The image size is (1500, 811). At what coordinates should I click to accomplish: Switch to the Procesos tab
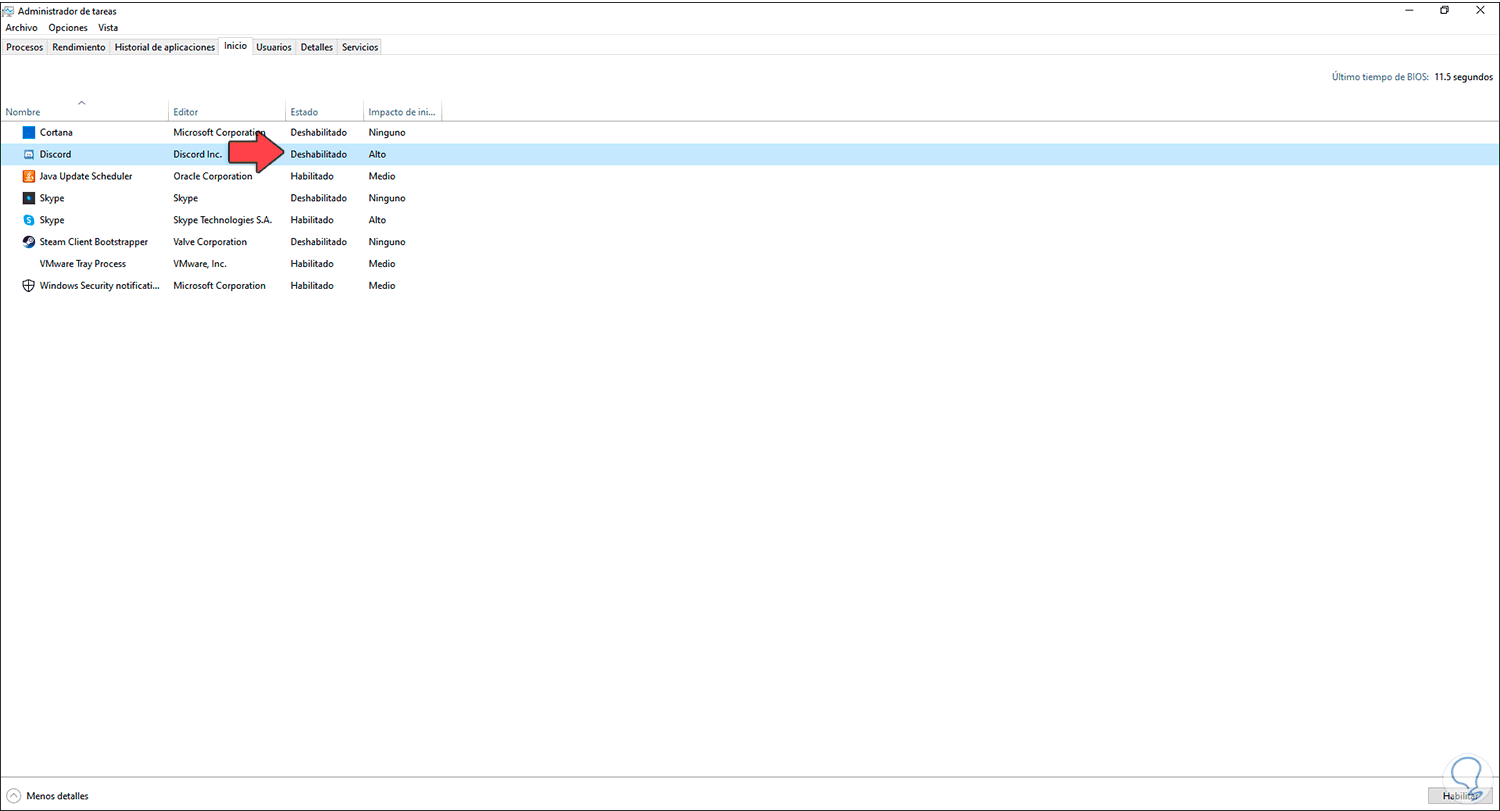coord(25,47)
